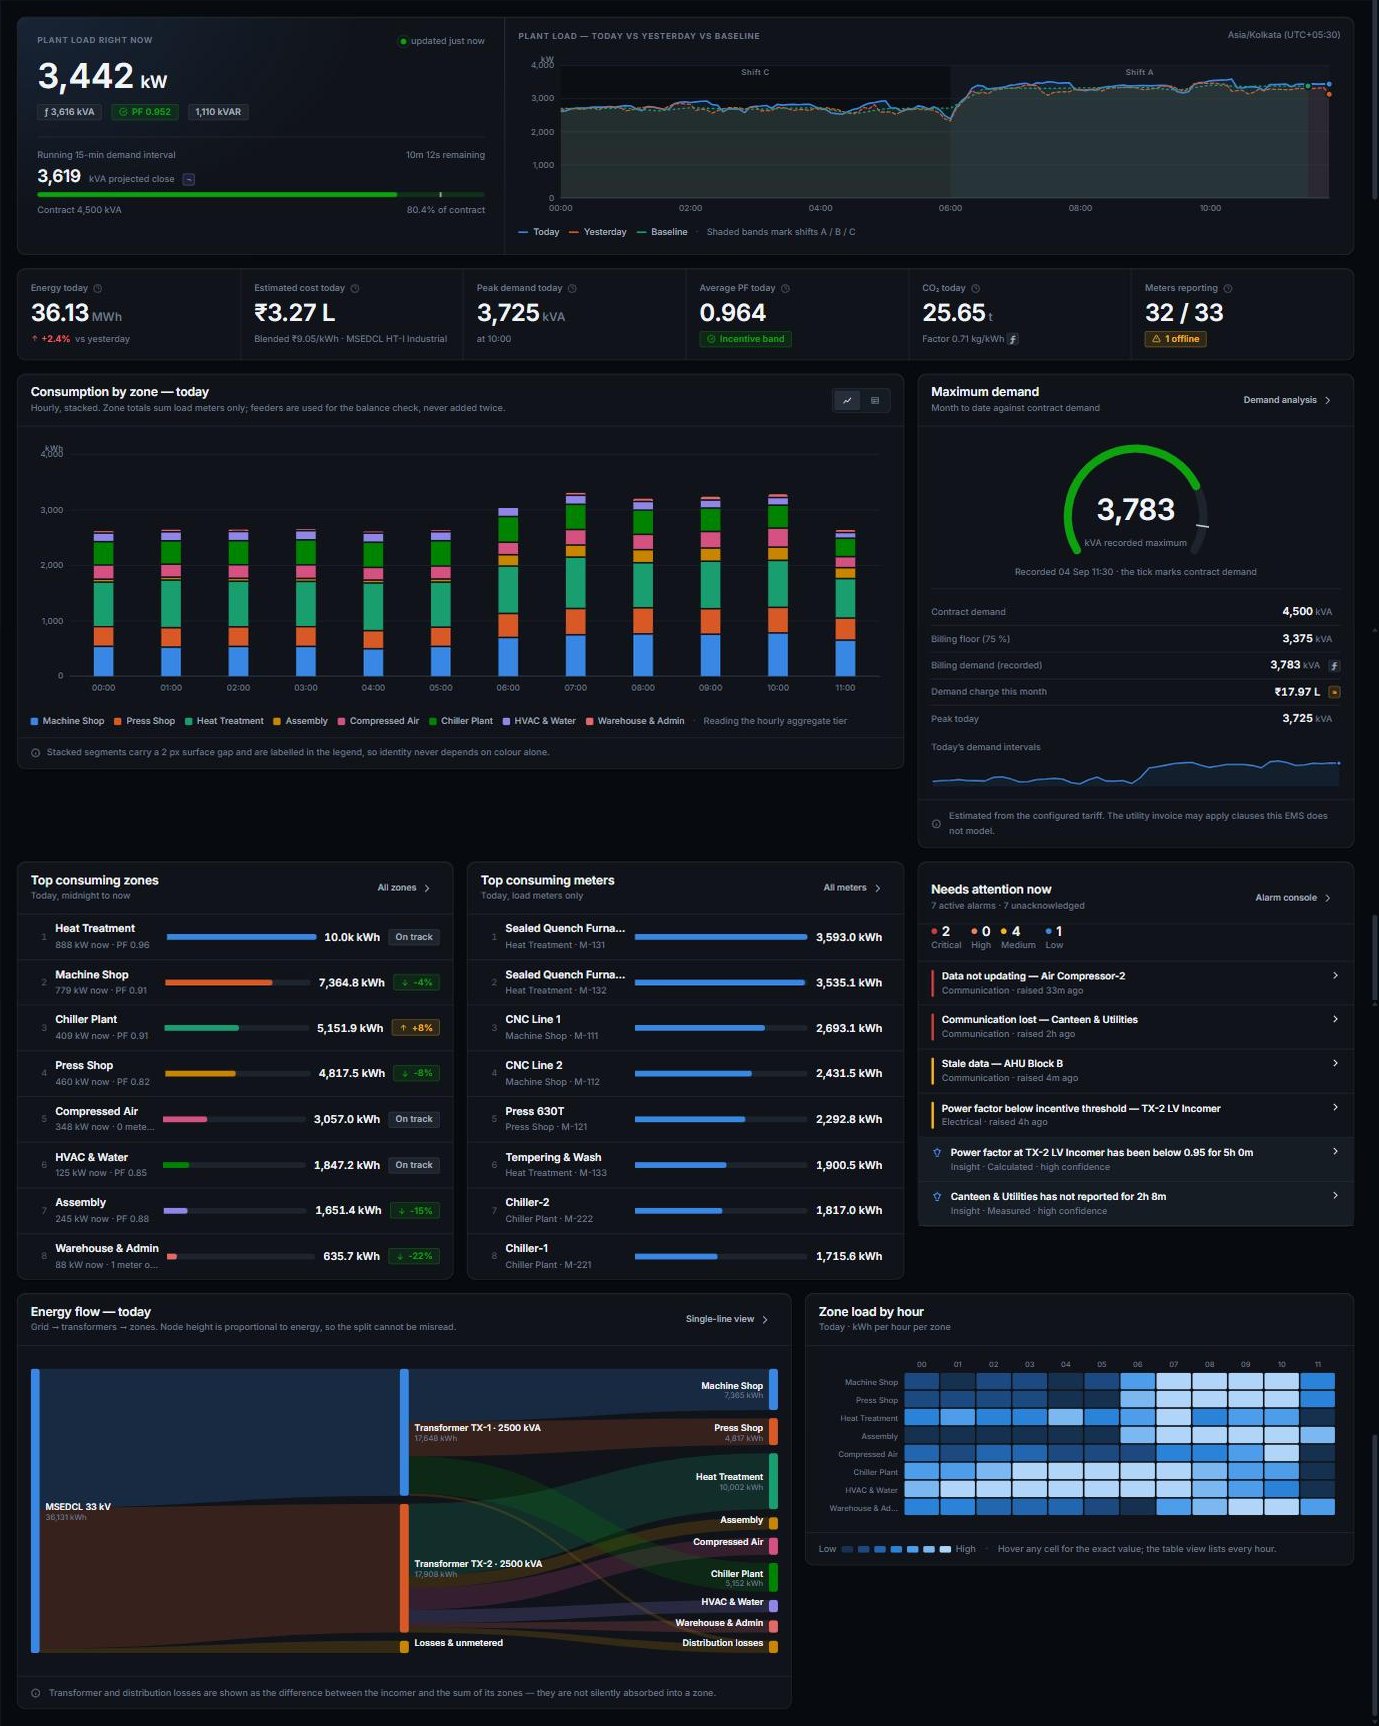Click the MSEDCL 33 kV source node
1379x1726 pixels.
pos(35,1510)
